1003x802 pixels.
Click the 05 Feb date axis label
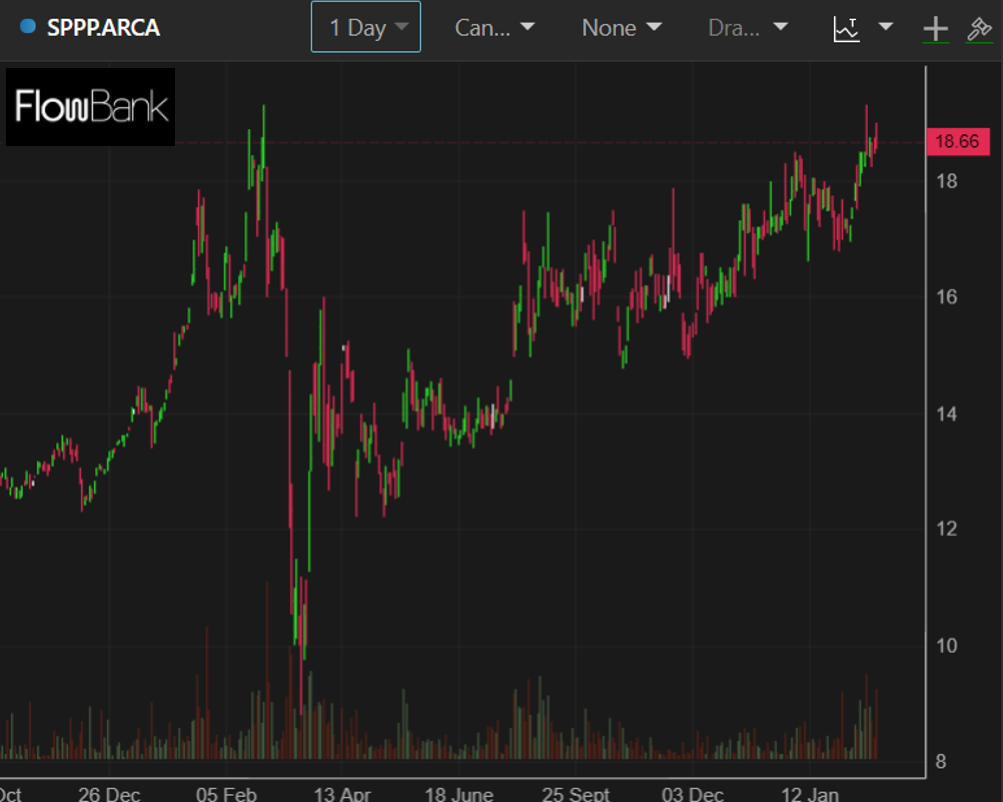pyautogui.click(x=226, y=794)
